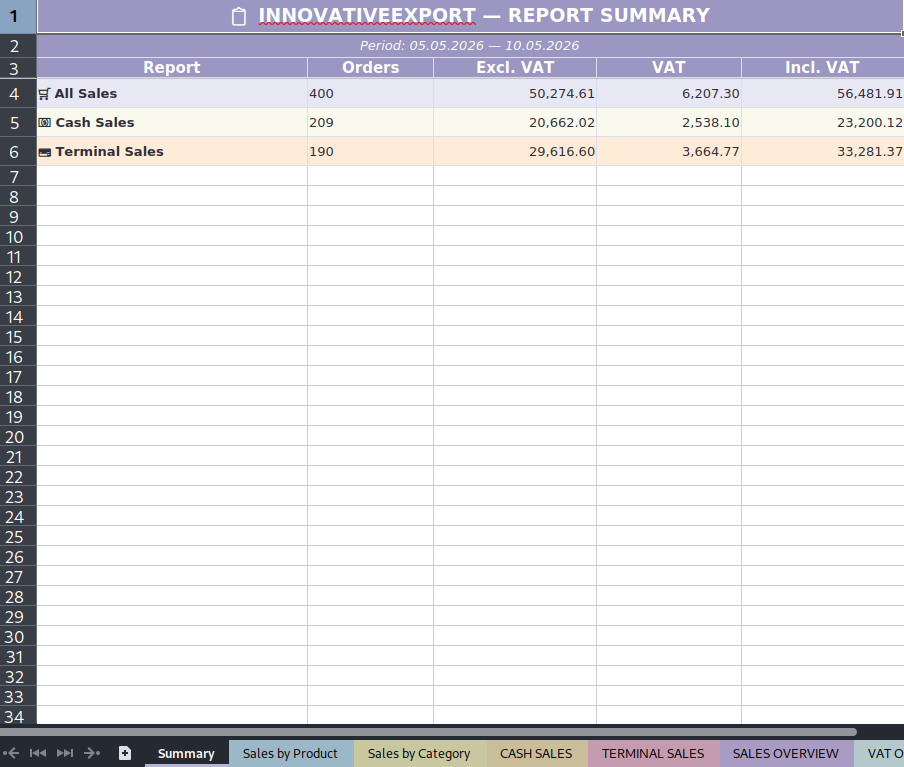Switch to the Summary sheet tab
The image size is (904, 767).
pyautogui.click(x=186, y=754)
